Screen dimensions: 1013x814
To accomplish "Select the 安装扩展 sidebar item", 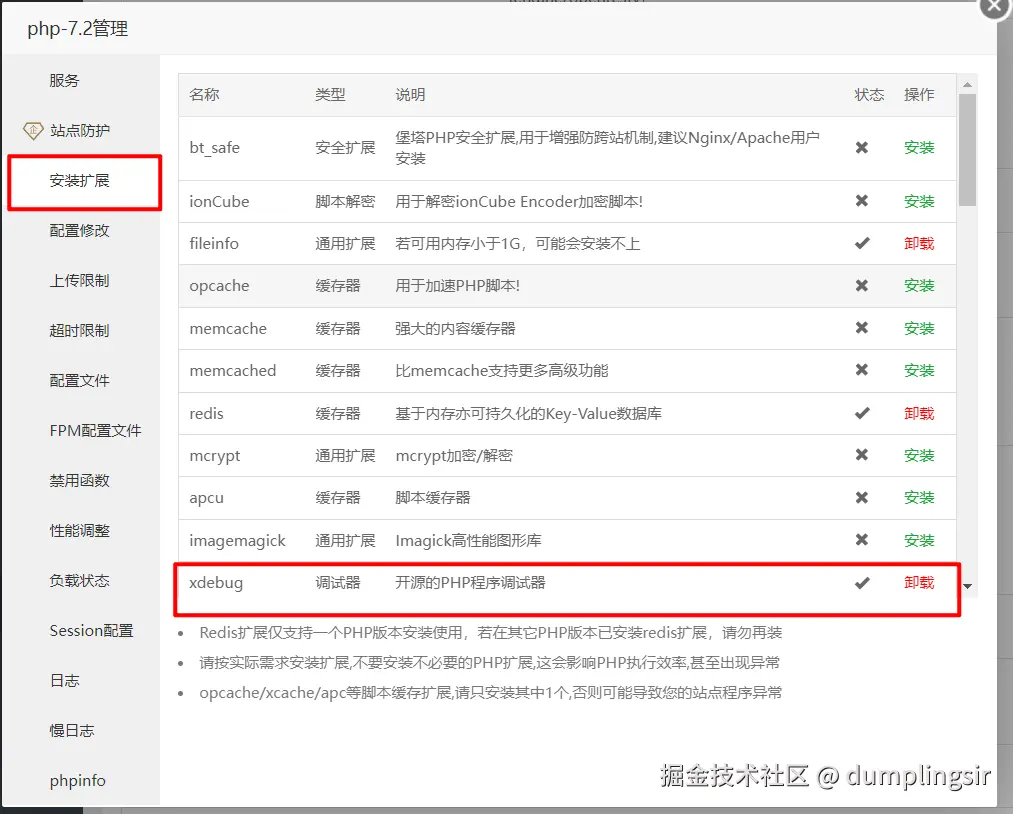I will [x=79, y=180].
